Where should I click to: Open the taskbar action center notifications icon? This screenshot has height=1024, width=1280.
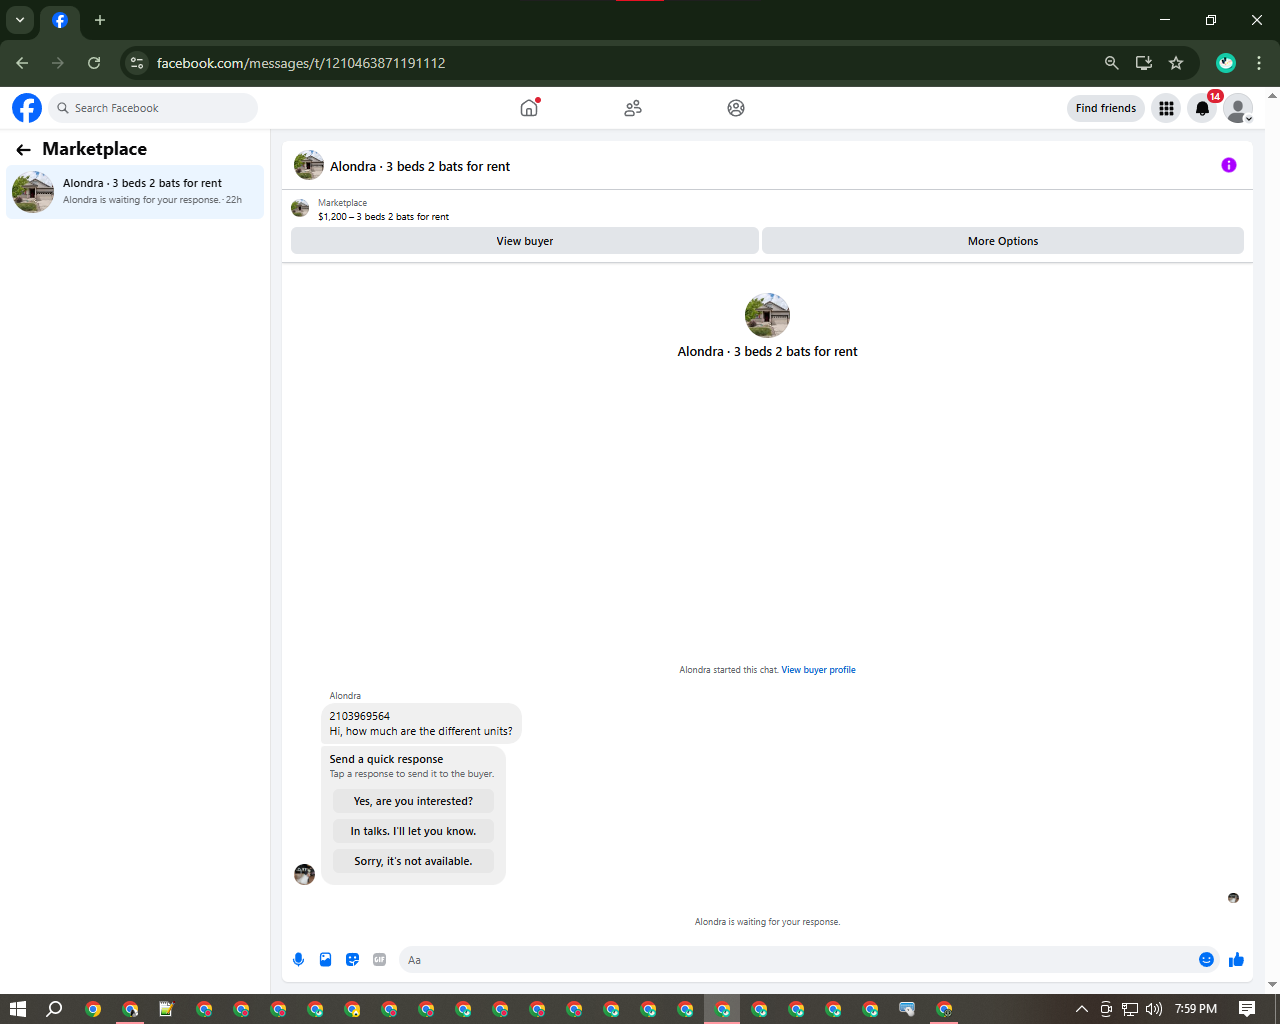[1247, 1009]
